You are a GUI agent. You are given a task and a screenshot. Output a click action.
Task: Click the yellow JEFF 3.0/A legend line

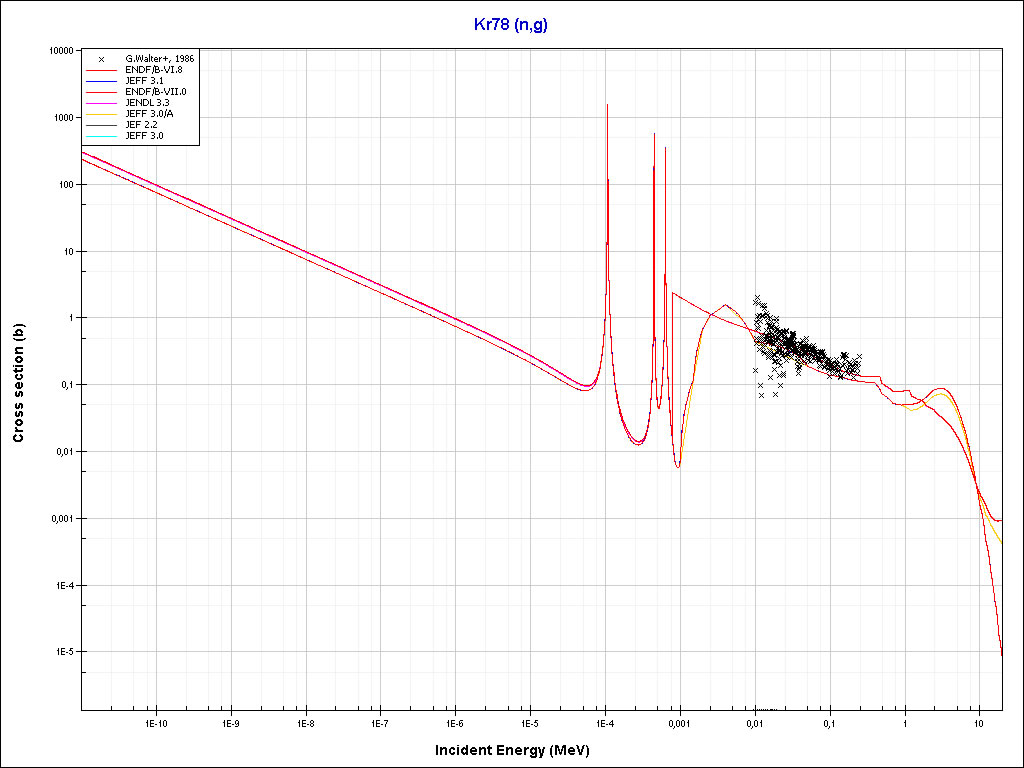[102, 114]
